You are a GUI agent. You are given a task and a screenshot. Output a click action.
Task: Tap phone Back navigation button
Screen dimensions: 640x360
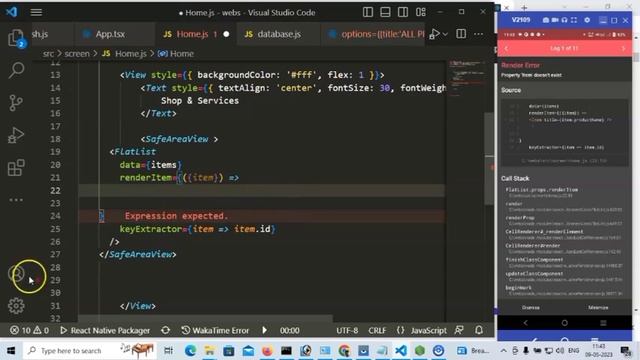click(525, 323)
